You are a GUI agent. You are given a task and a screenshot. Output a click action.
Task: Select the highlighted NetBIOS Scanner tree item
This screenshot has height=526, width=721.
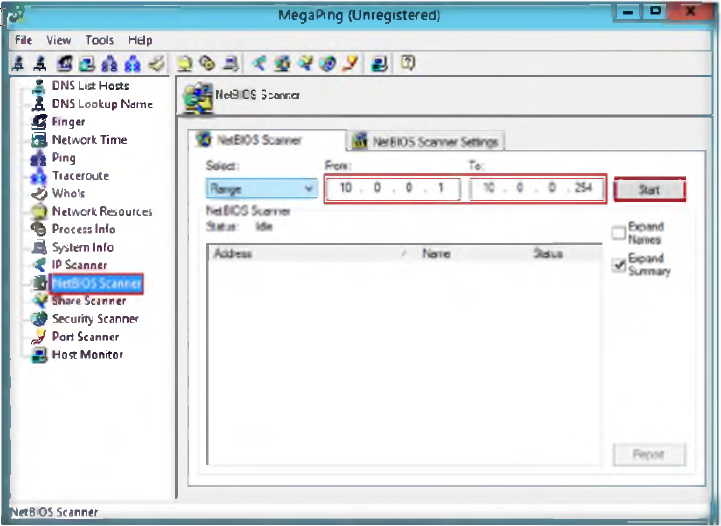[96, 283]
